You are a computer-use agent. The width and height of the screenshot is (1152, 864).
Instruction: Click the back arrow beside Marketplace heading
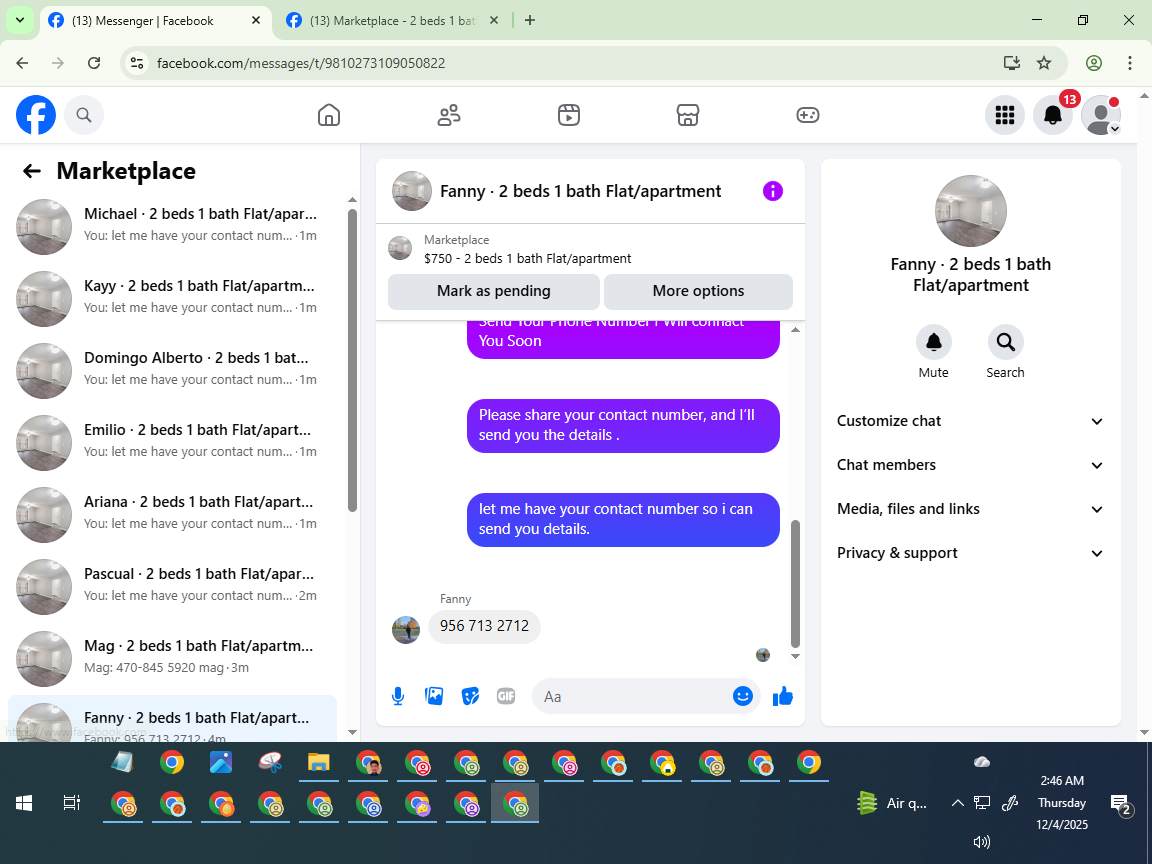click(x=32, y=171)
